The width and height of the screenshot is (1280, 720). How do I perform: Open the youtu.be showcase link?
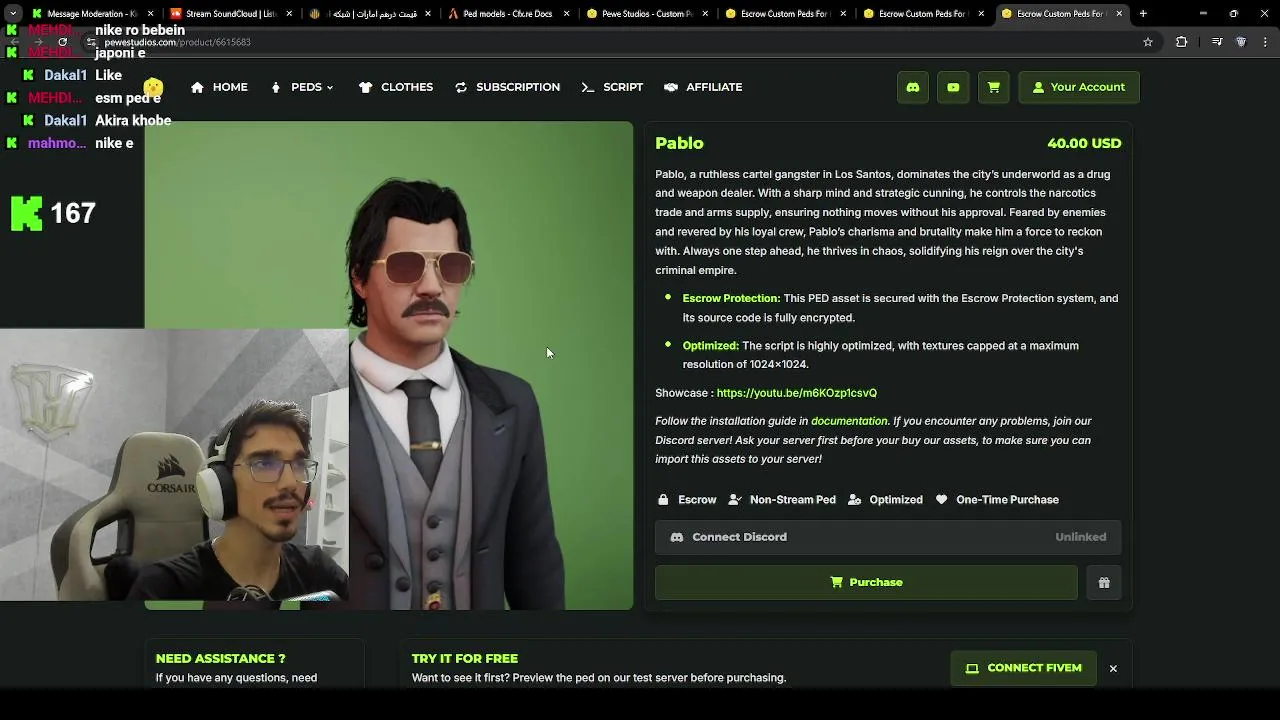coord(796,393)
